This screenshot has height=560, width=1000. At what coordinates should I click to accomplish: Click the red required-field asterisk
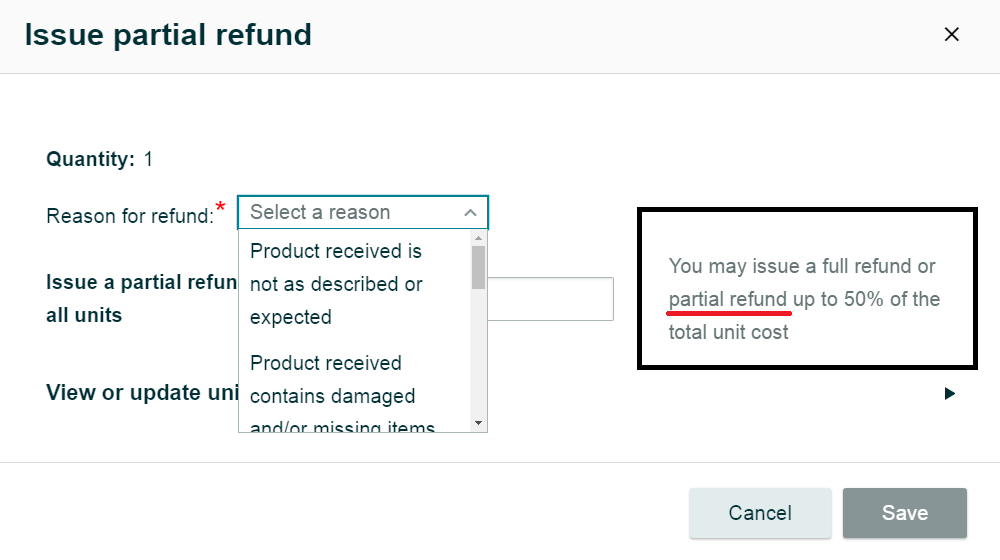coord(220,206)
